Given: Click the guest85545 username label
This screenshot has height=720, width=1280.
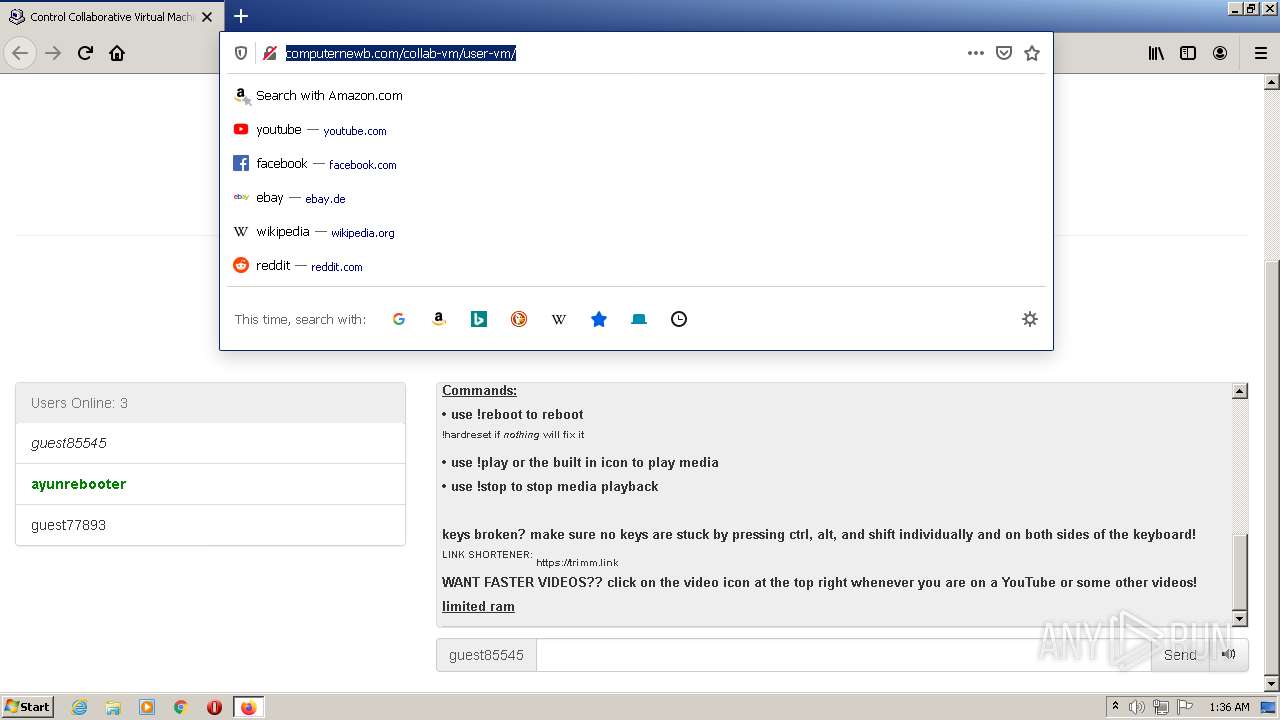Looking at the screenshot, I should click(486, 655).
